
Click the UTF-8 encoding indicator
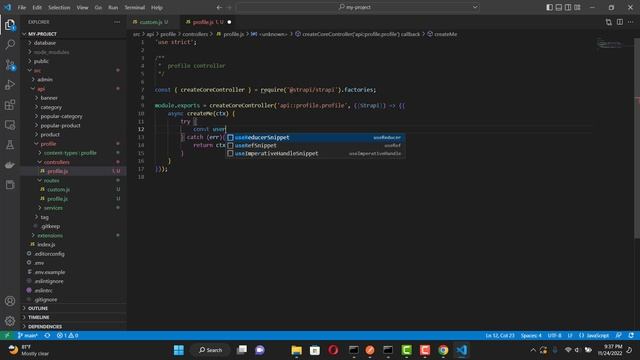[x=554, y=335]
